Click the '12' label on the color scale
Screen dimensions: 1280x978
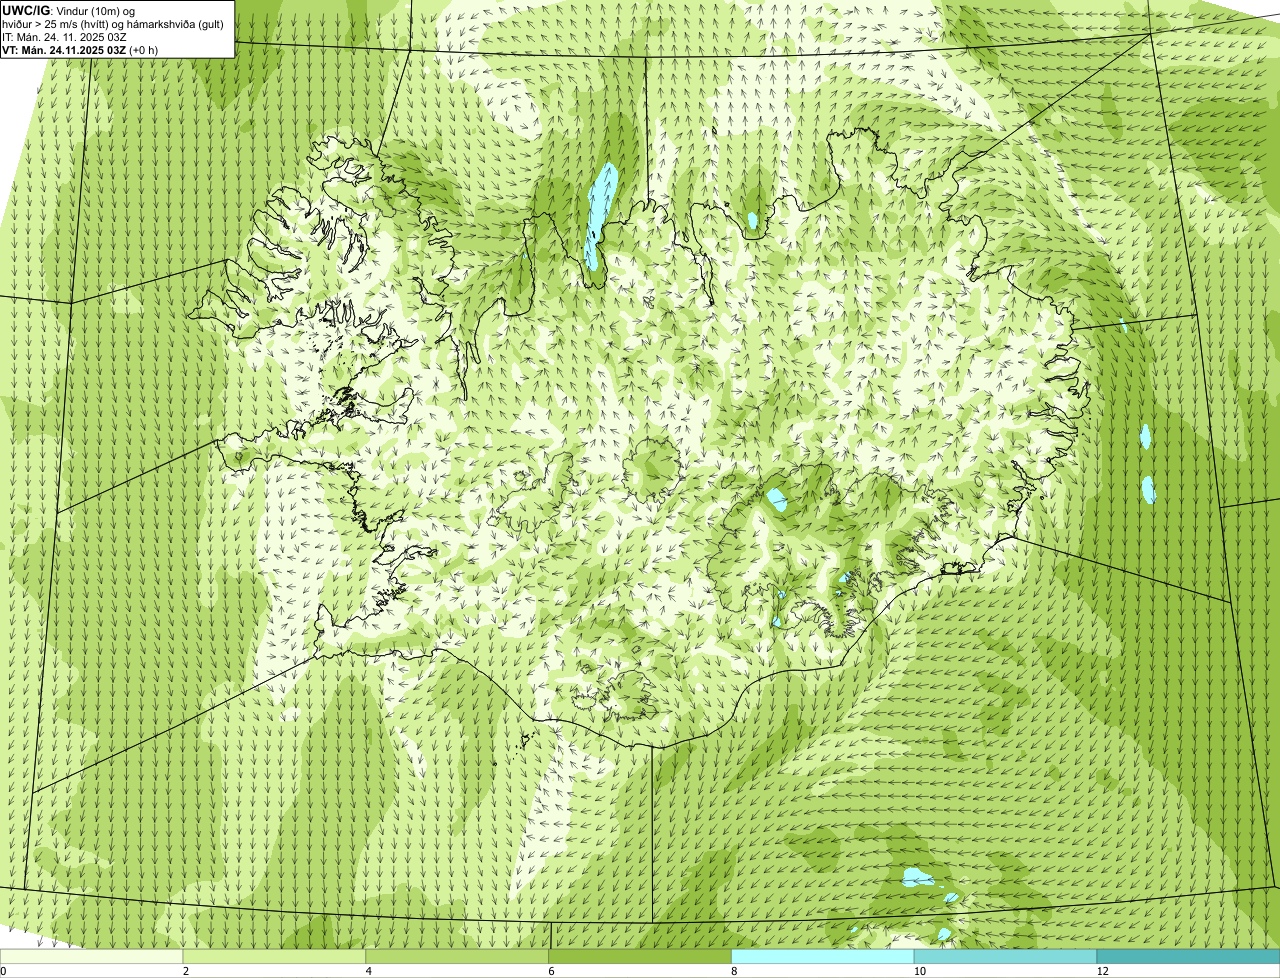[x=1101, y=971]
